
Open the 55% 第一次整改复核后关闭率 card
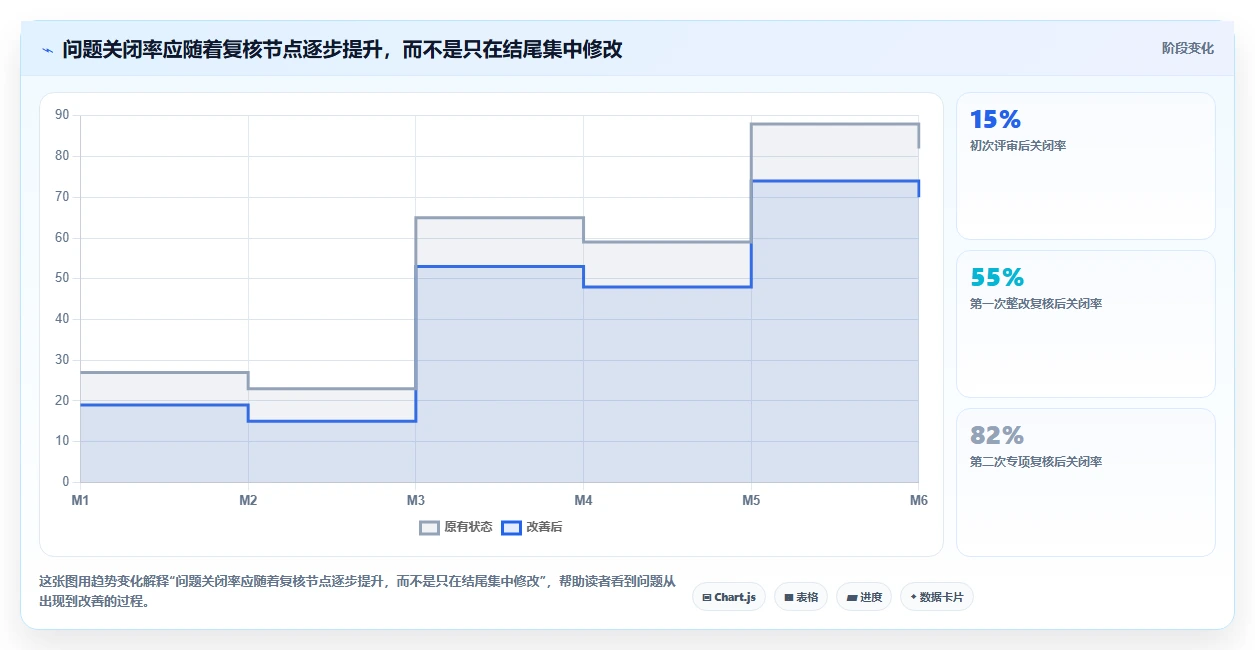(x=1086, y=324)
